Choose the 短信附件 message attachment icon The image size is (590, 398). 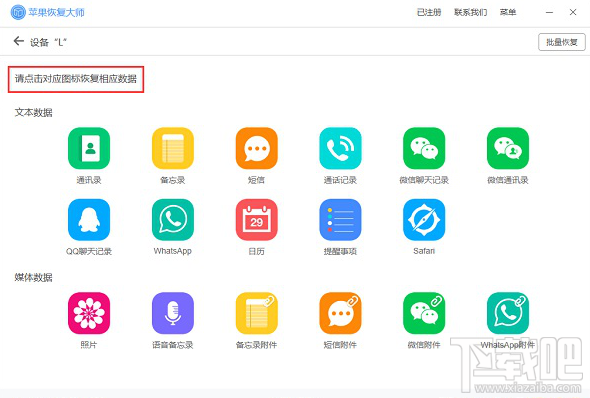click(x=340, y=313)
